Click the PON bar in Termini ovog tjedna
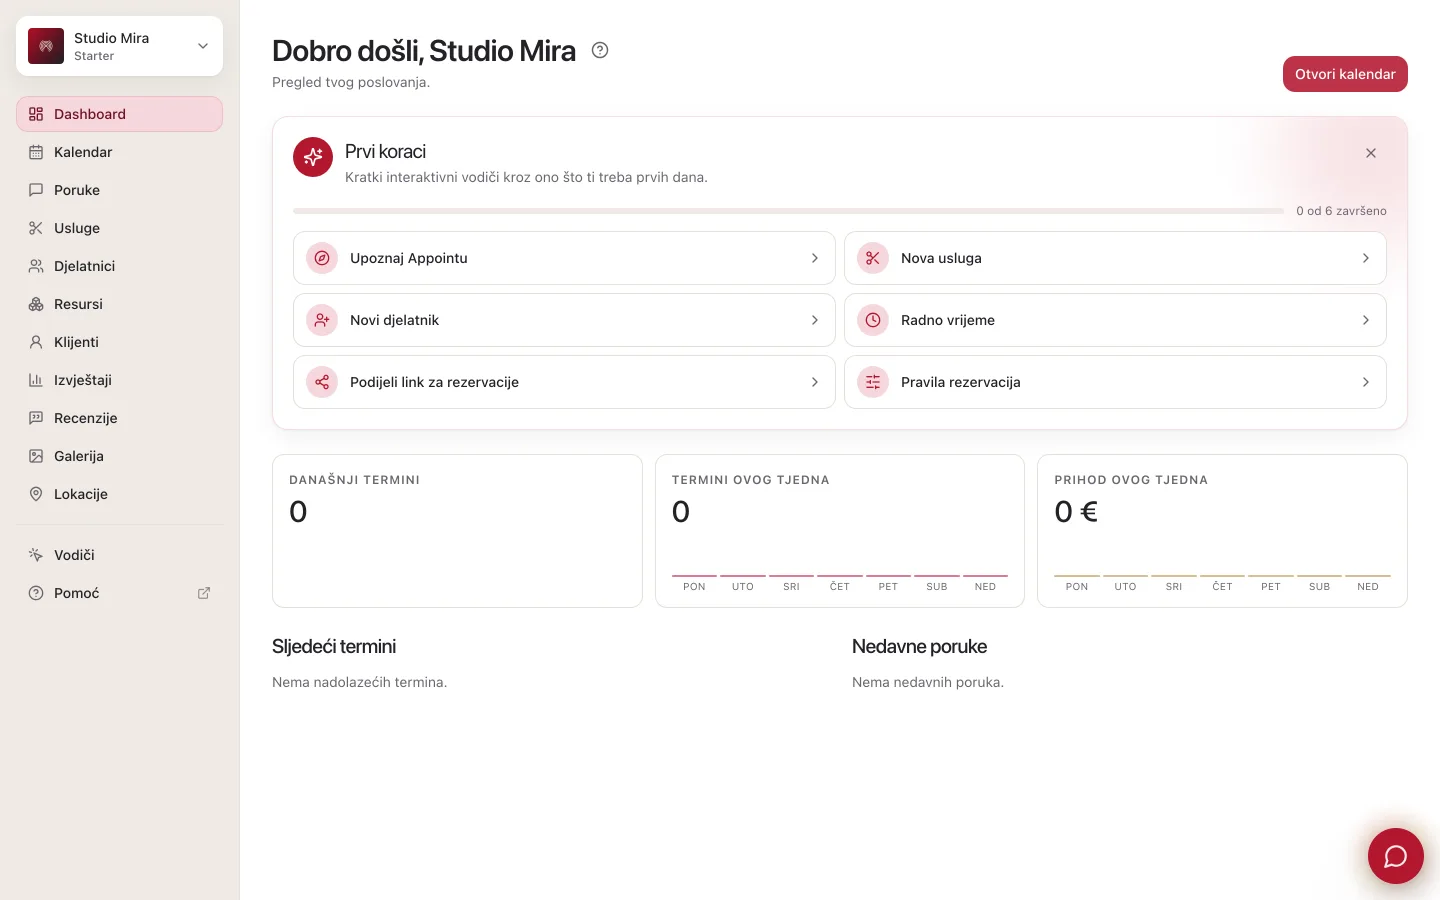The height and width of the screenshot is (900, 1440). pyautogui.click(x=694, y=576)
